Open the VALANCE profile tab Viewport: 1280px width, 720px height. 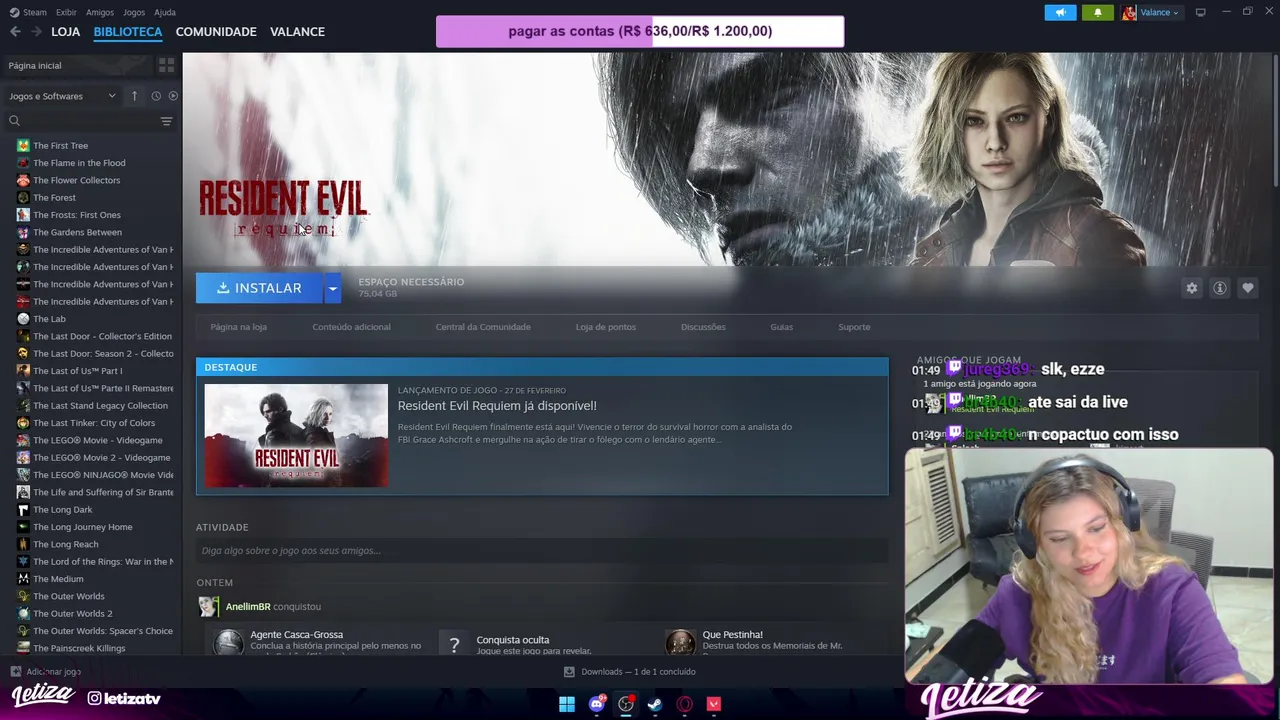[297, 32]
